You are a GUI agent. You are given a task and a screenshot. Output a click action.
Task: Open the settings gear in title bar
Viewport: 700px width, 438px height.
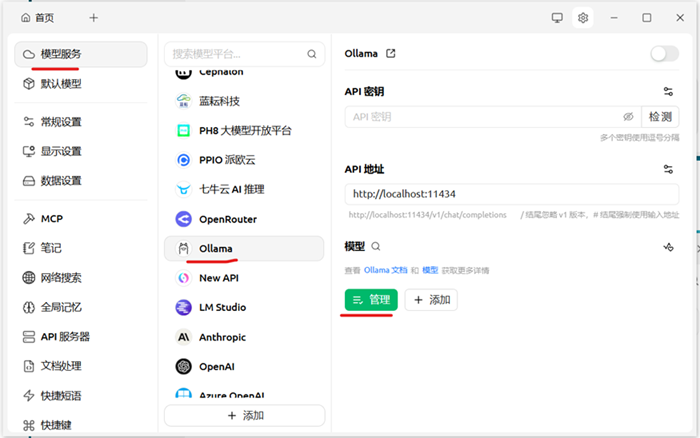point(583,18)
